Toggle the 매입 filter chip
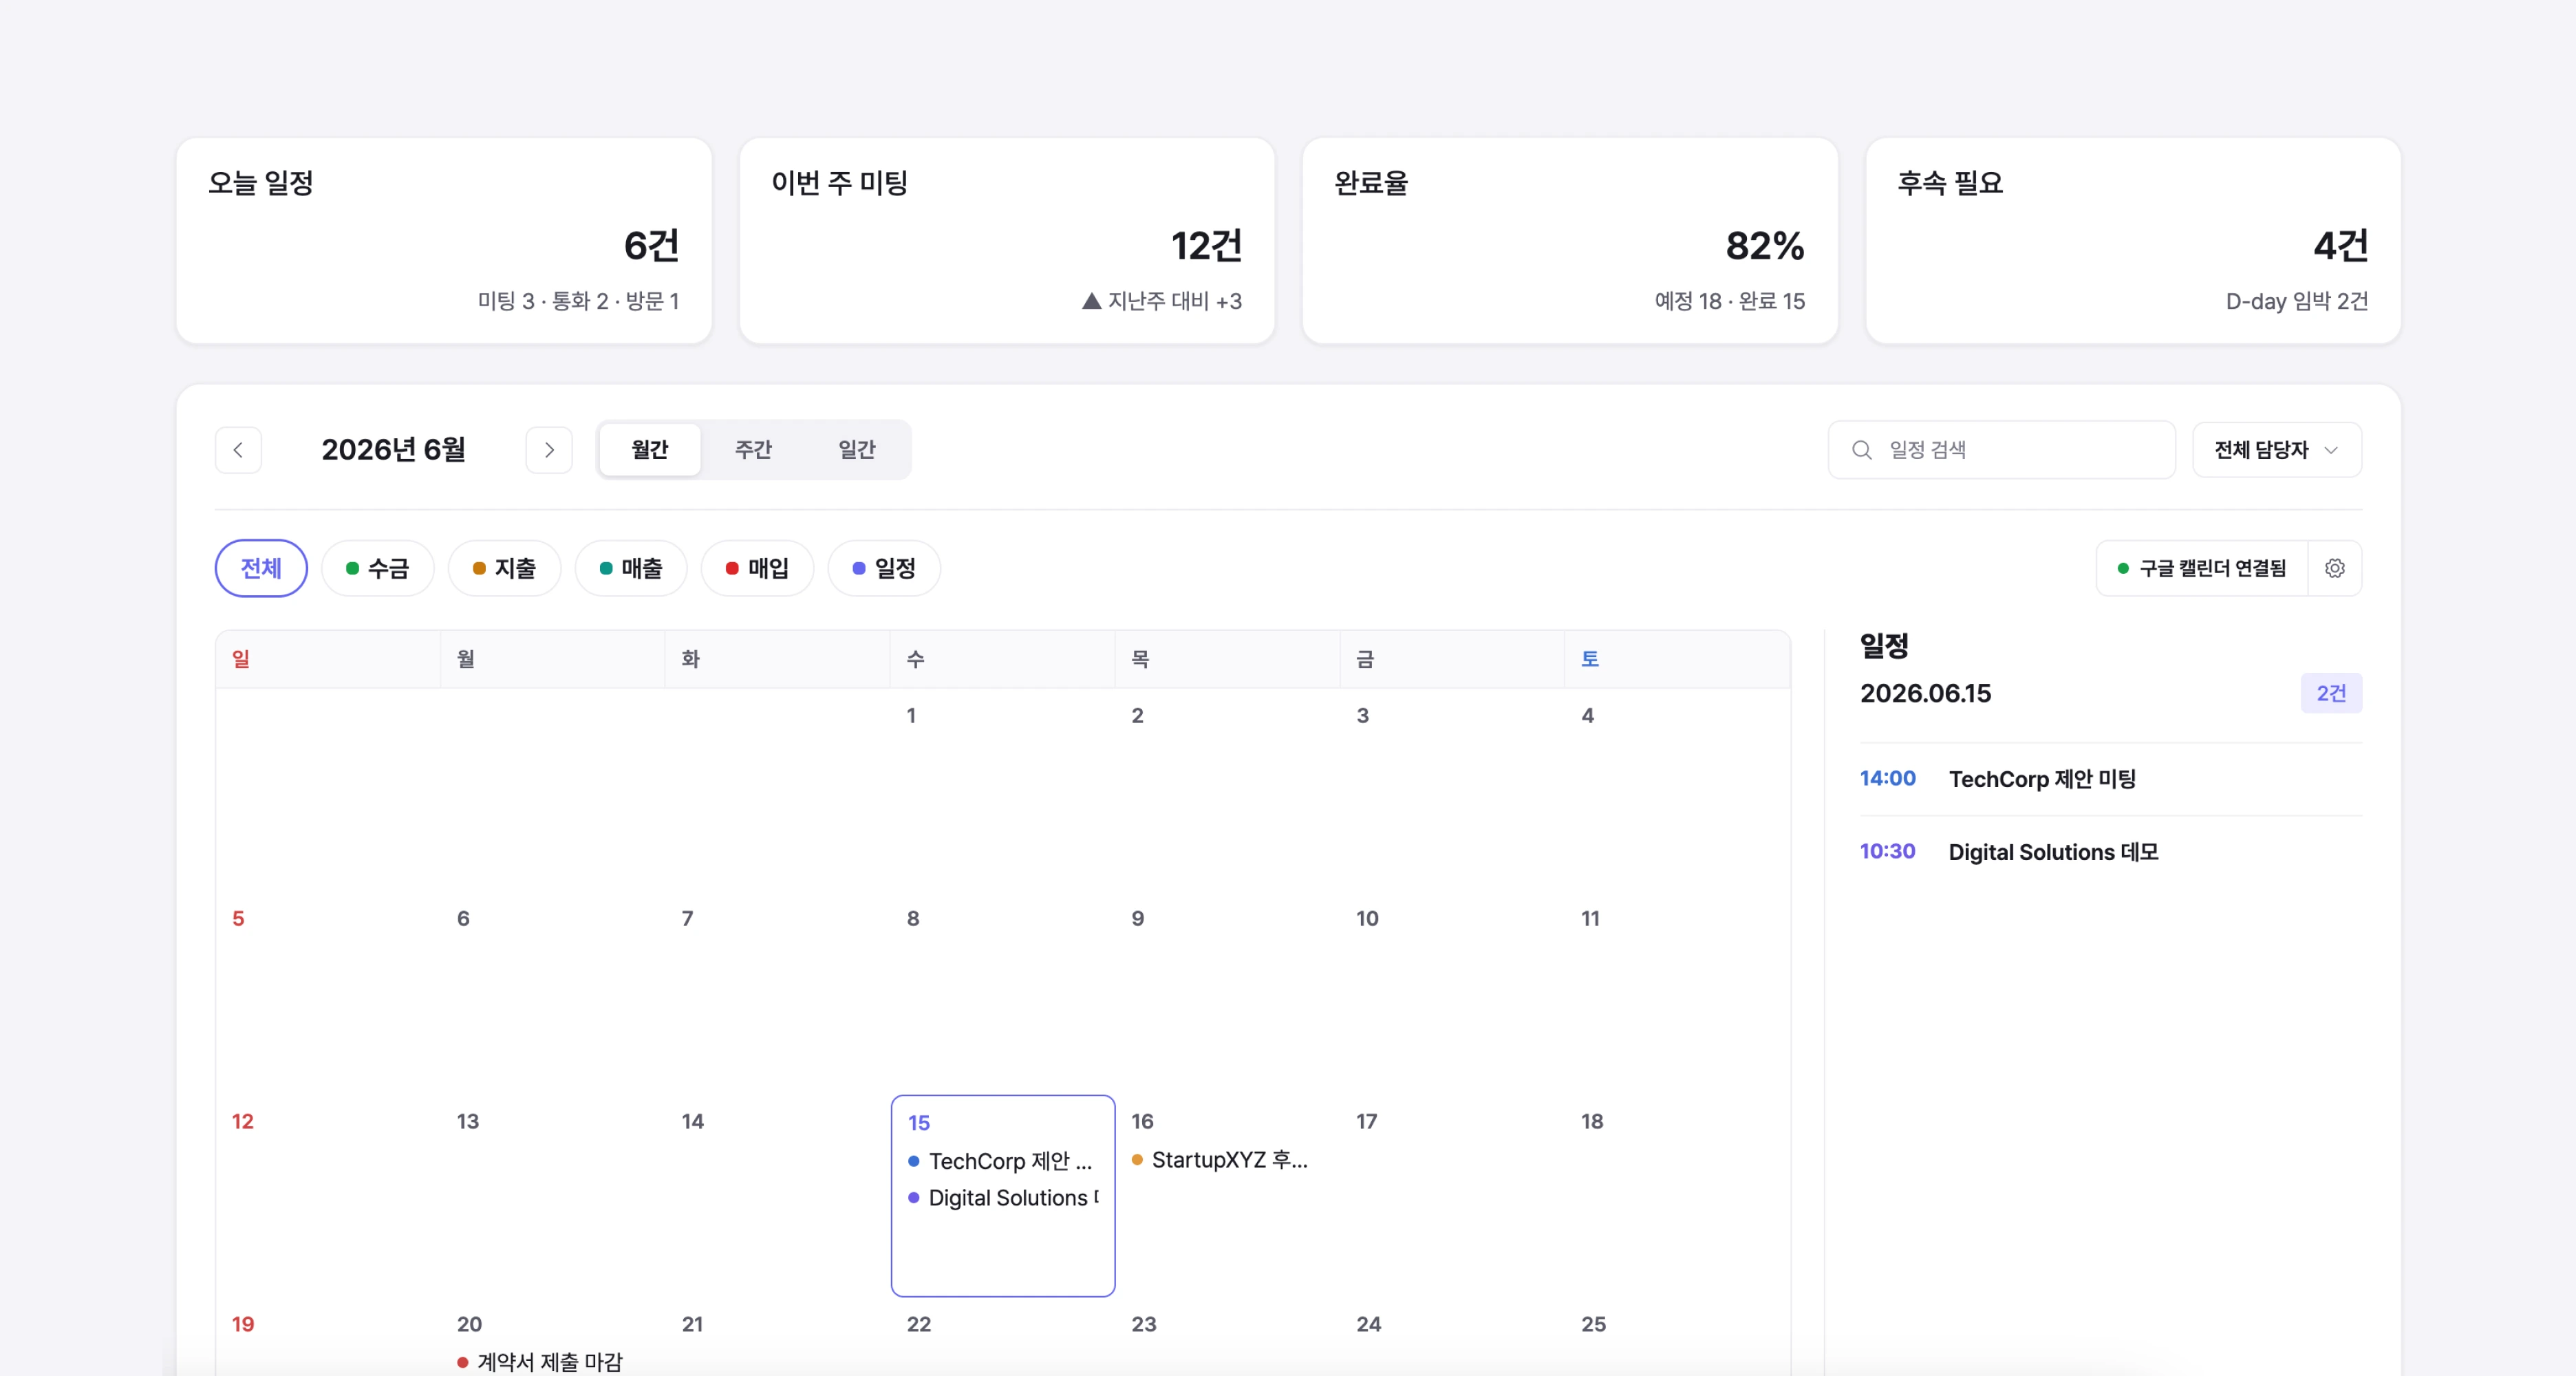The width and height of the screenshot is (2576, 1376). tap(757, 568)
